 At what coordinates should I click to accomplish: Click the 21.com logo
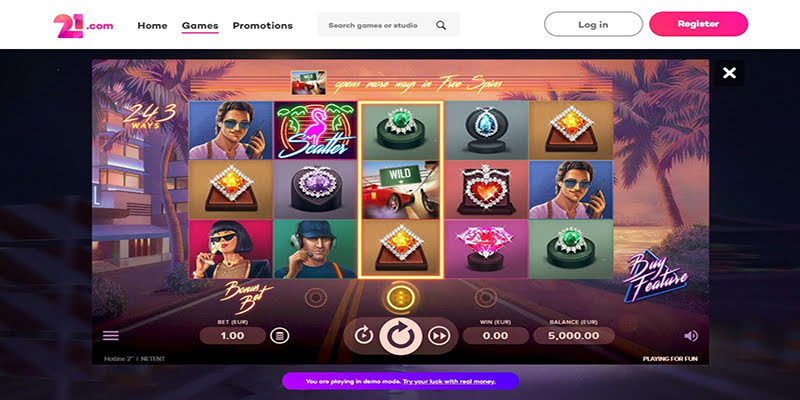tap(83, 26)
